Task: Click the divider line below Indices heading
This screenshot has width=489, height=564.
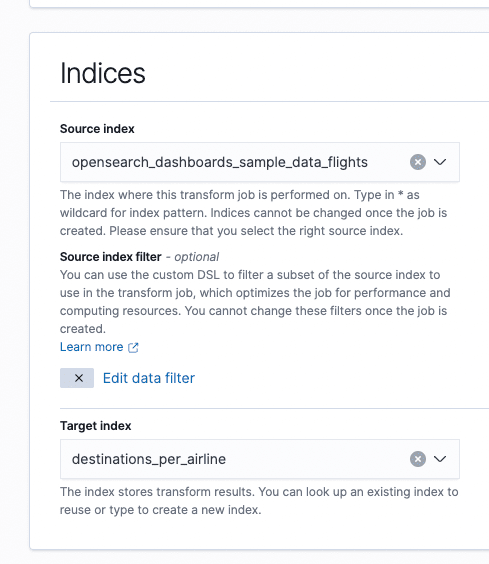Action: pyautogui.click(x=269, y=101)
